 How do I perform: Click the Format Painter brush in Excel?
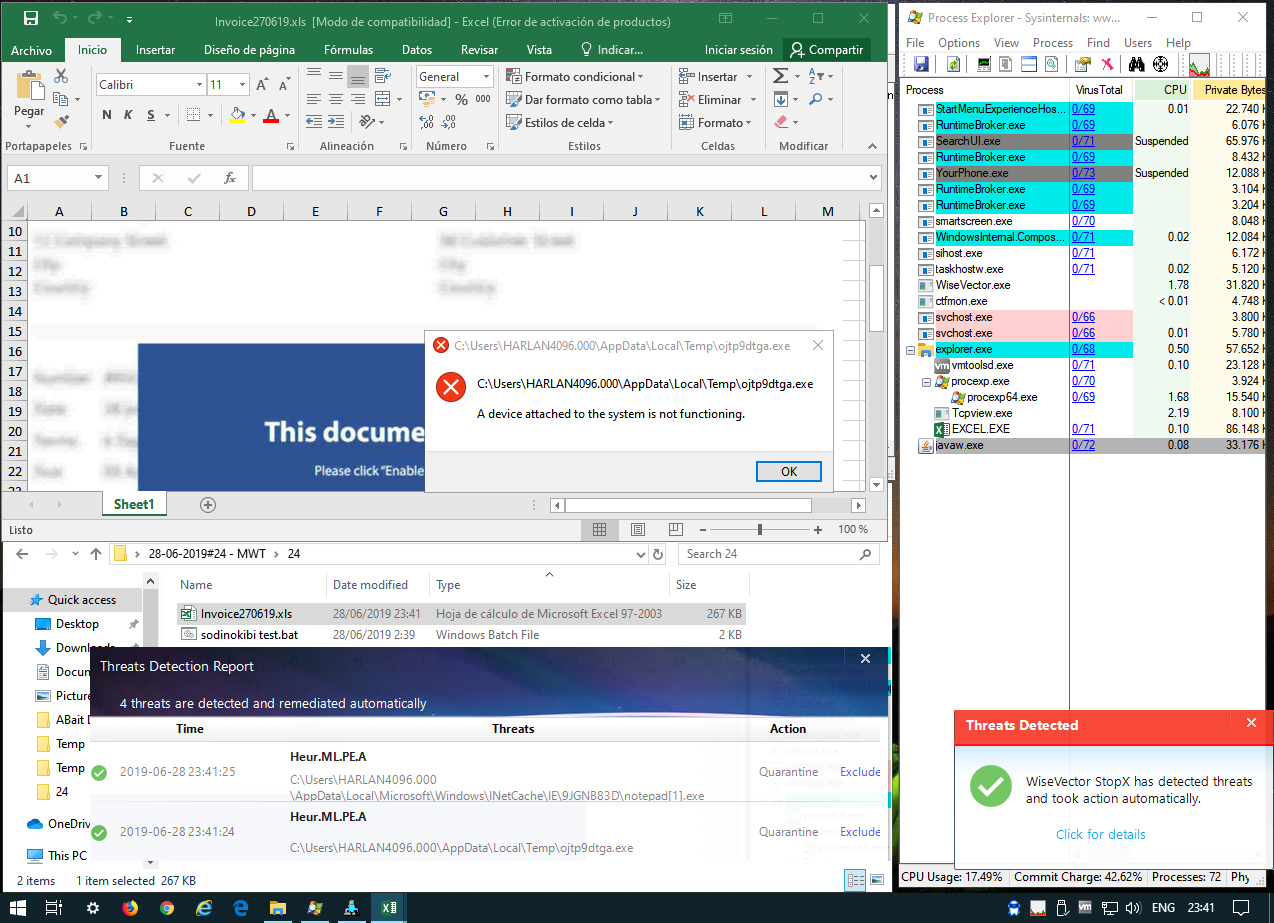tap(61, 122)
